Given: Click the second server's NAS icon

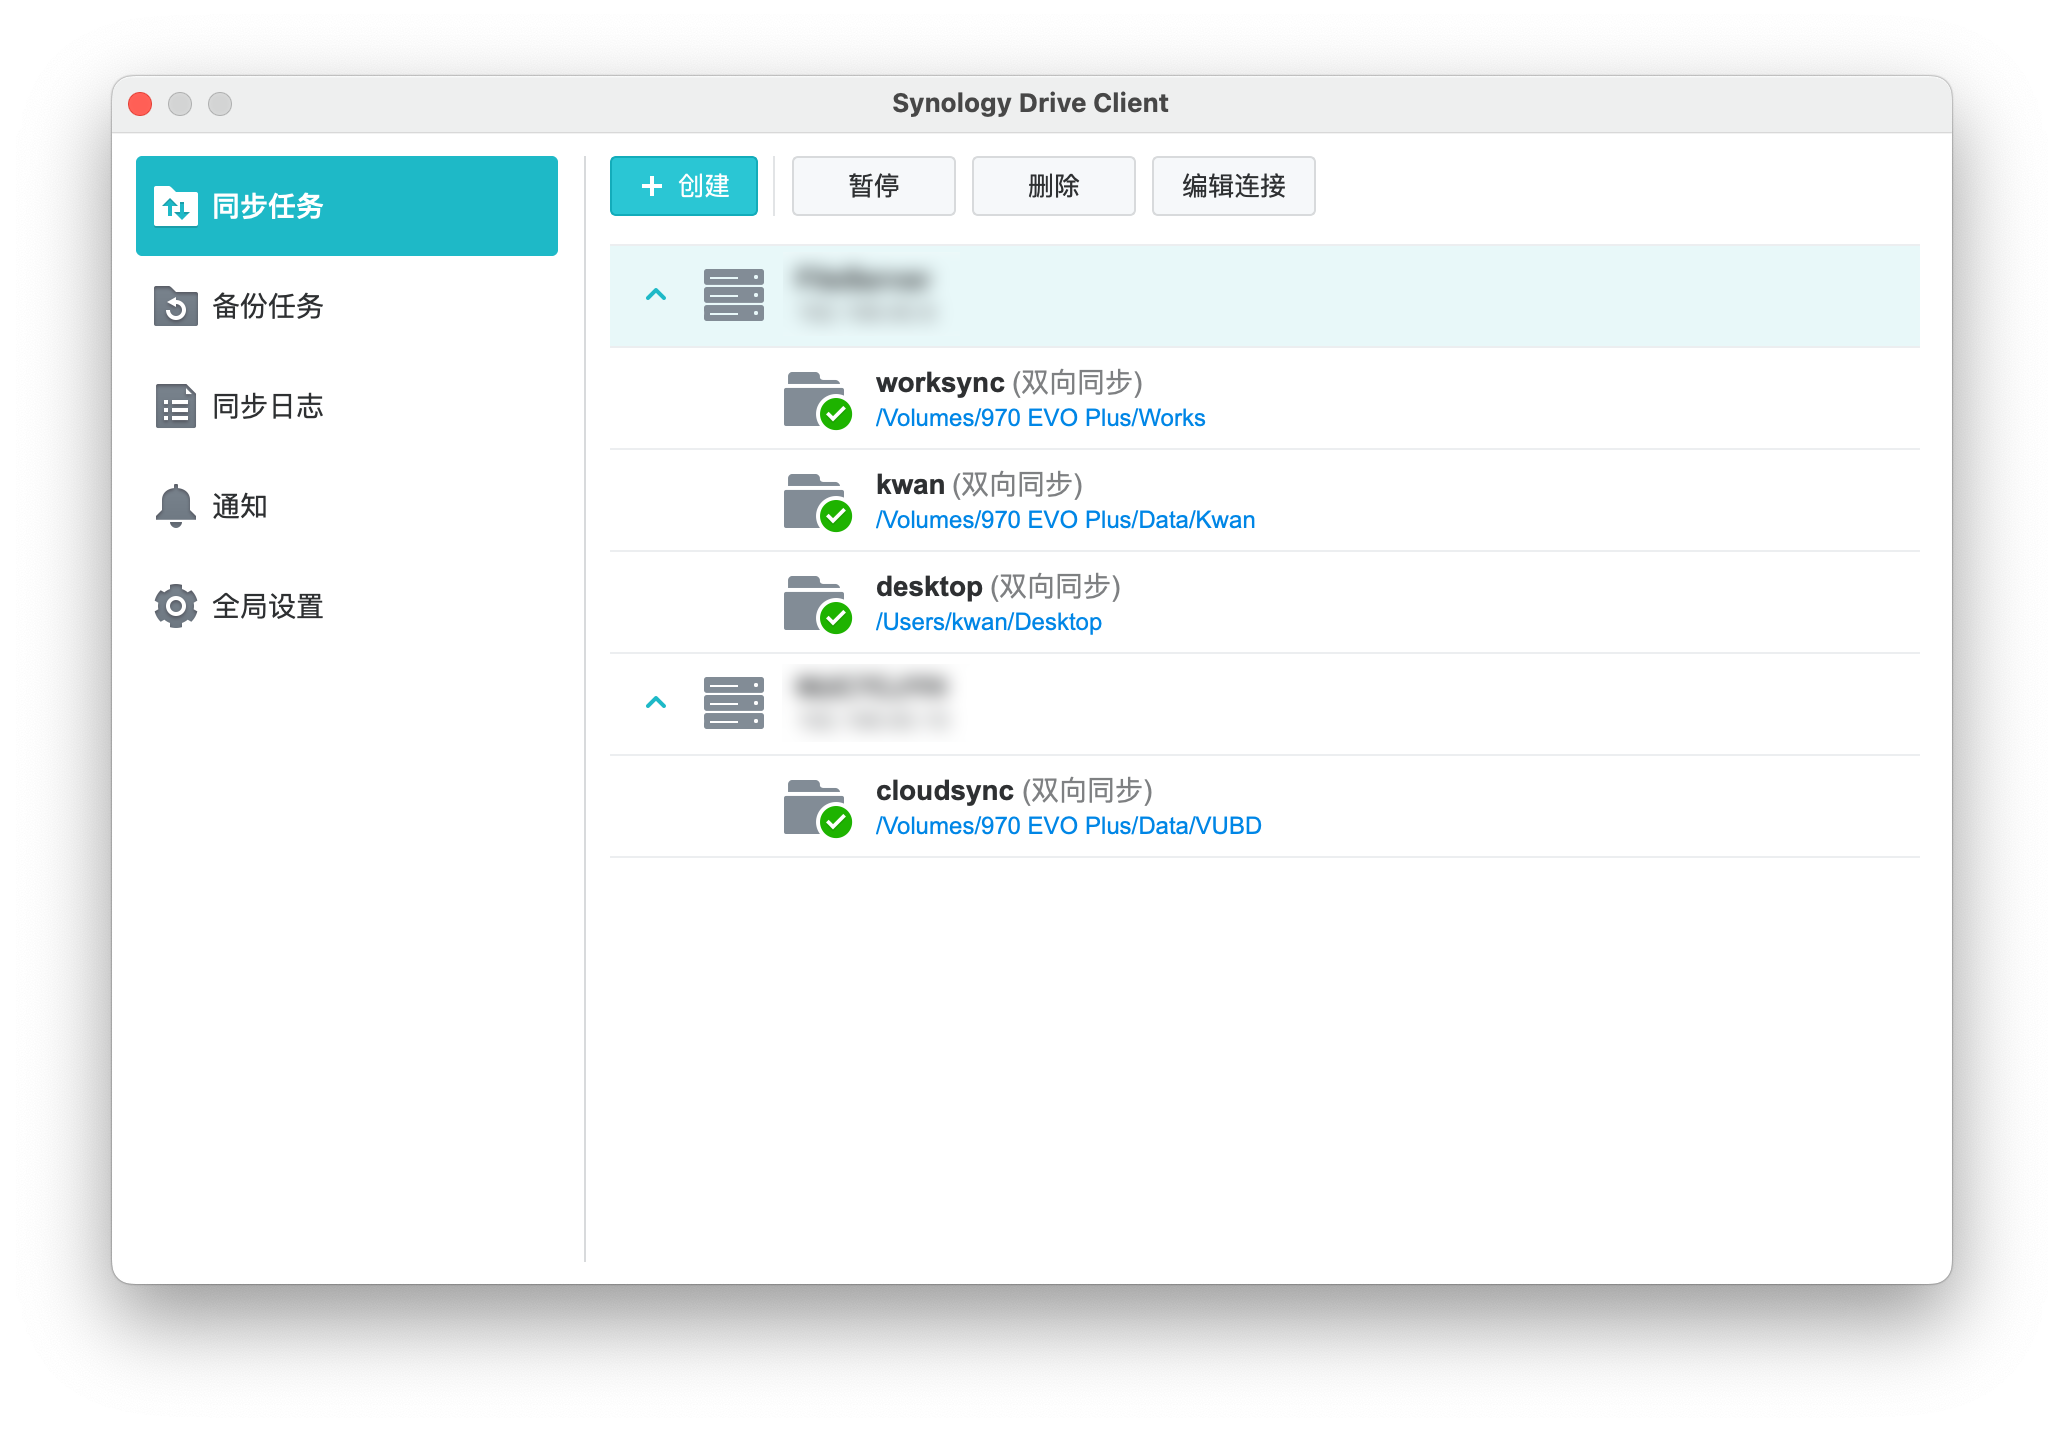Looking at the screenshot, I should pos(733,703).
